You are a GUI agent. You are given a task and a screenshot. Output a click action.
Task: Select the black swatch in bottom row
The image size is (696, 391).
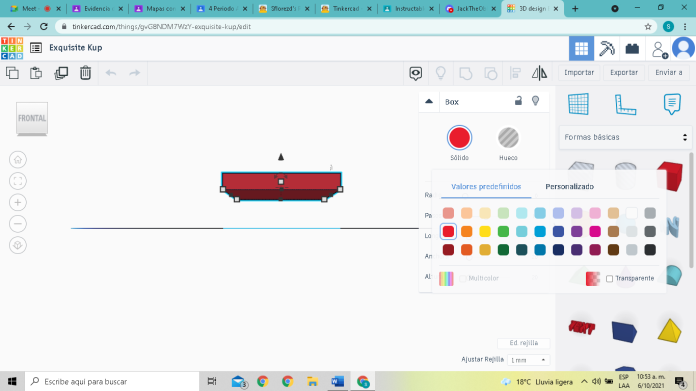(650, 250)
